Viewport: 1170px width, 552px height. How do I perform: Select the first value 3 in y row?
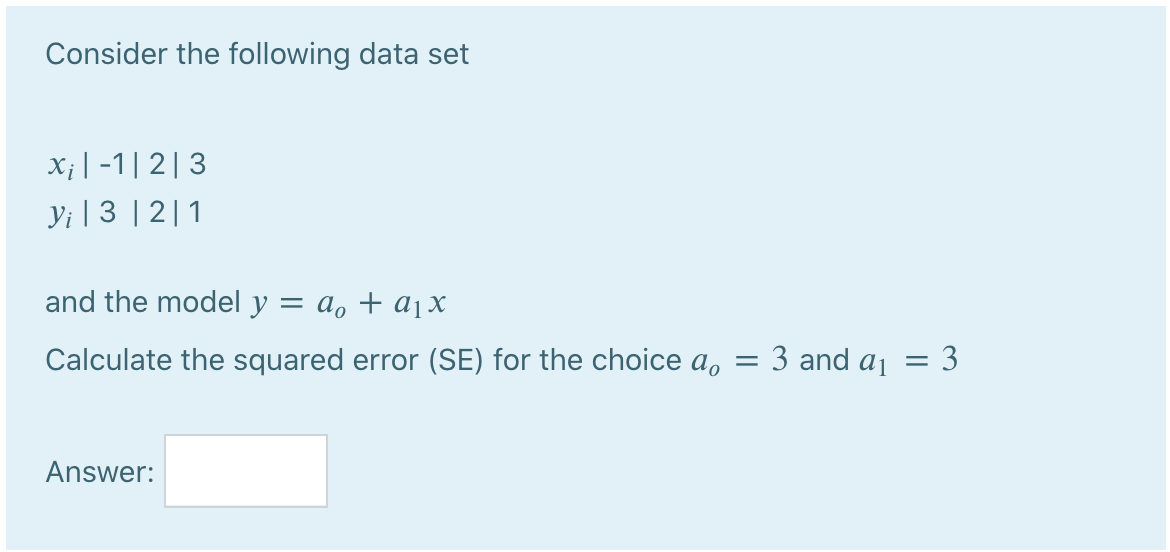[107, 213]
